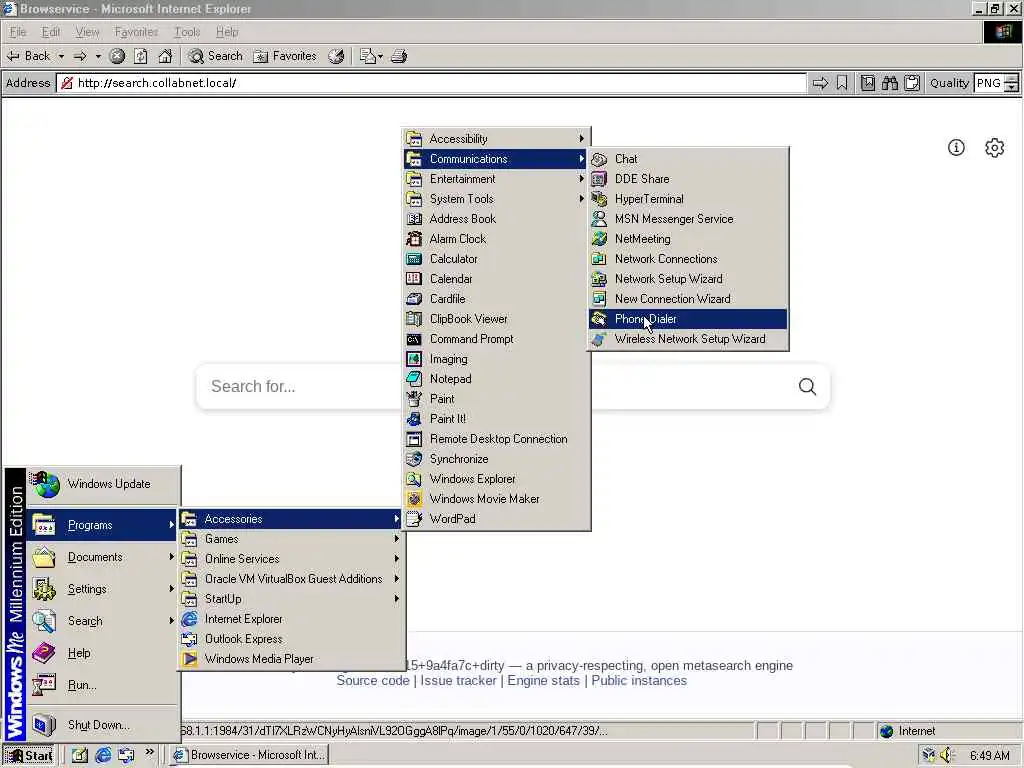Expand the Accessibility submenu
Screen dimensions: 1024x768
point(496,138)
